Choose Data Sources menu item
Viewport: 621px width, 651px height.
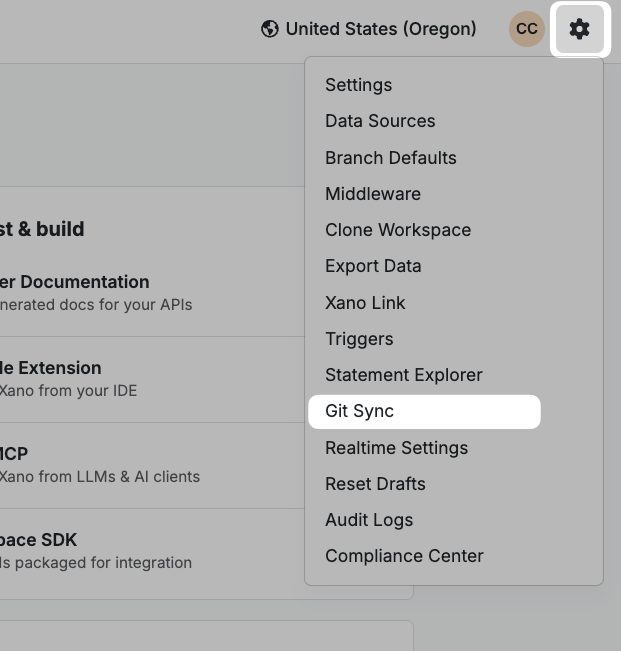click(x=380, y=121)
